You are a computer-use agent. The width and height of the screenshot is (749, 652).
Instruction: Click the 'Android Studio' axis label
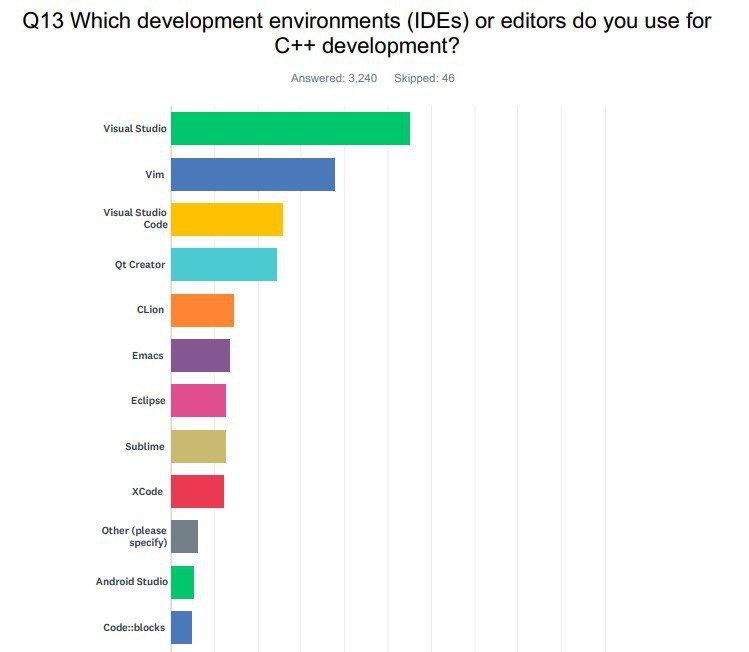click(x=132, y=581)
